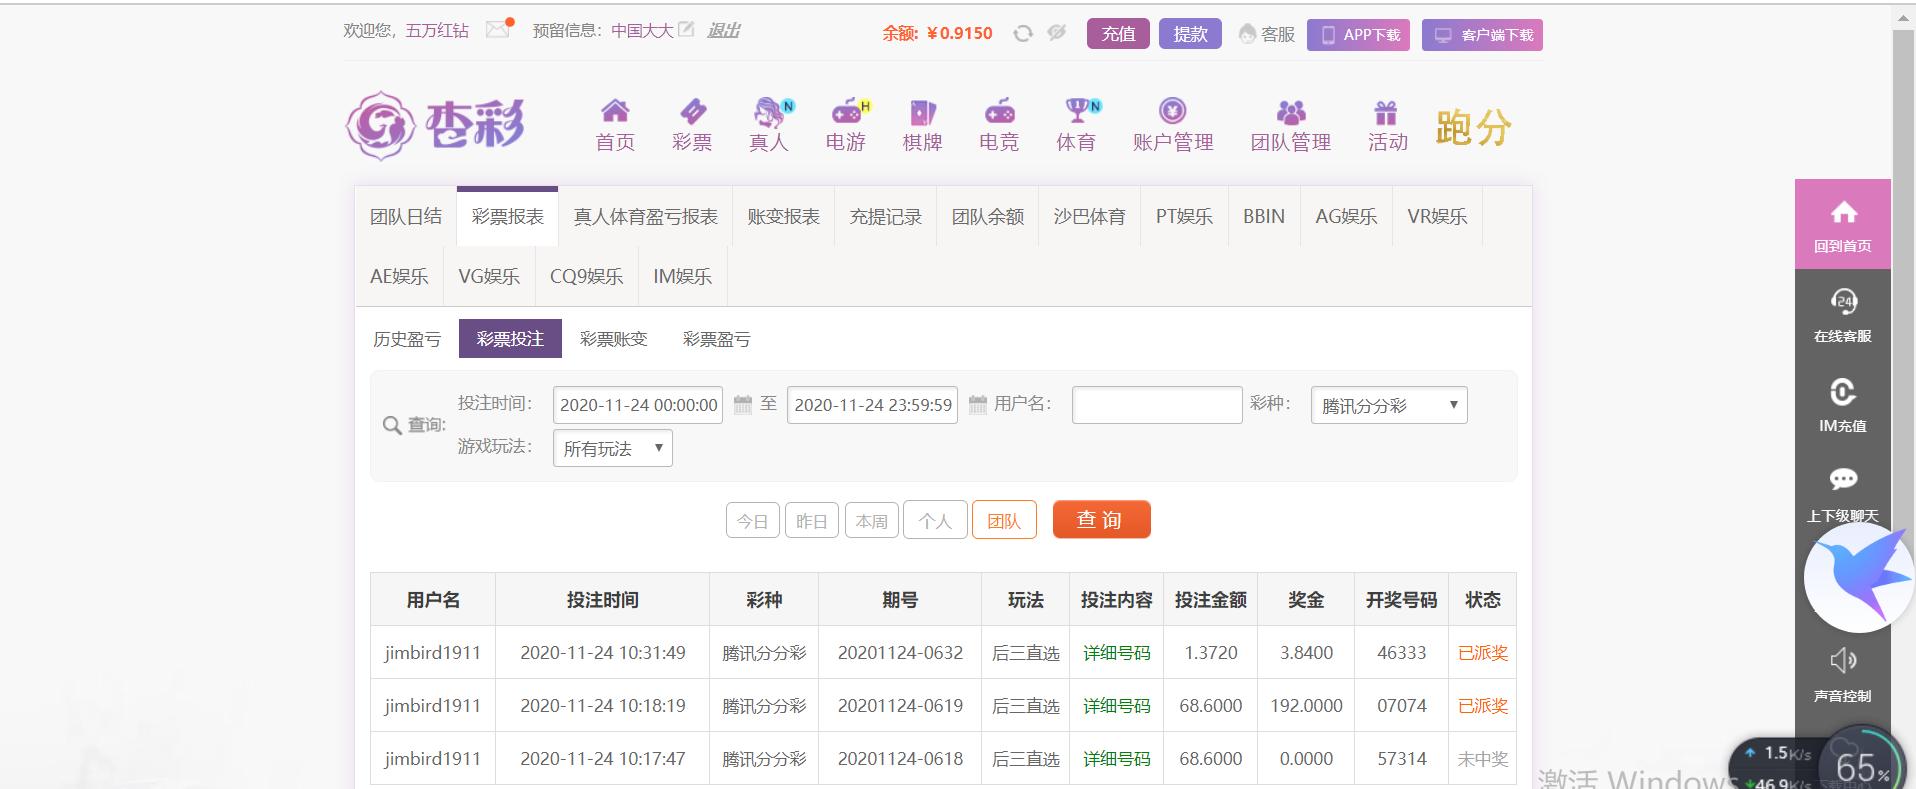Switch to AE娱乐 tab

(x=399, y=276)
